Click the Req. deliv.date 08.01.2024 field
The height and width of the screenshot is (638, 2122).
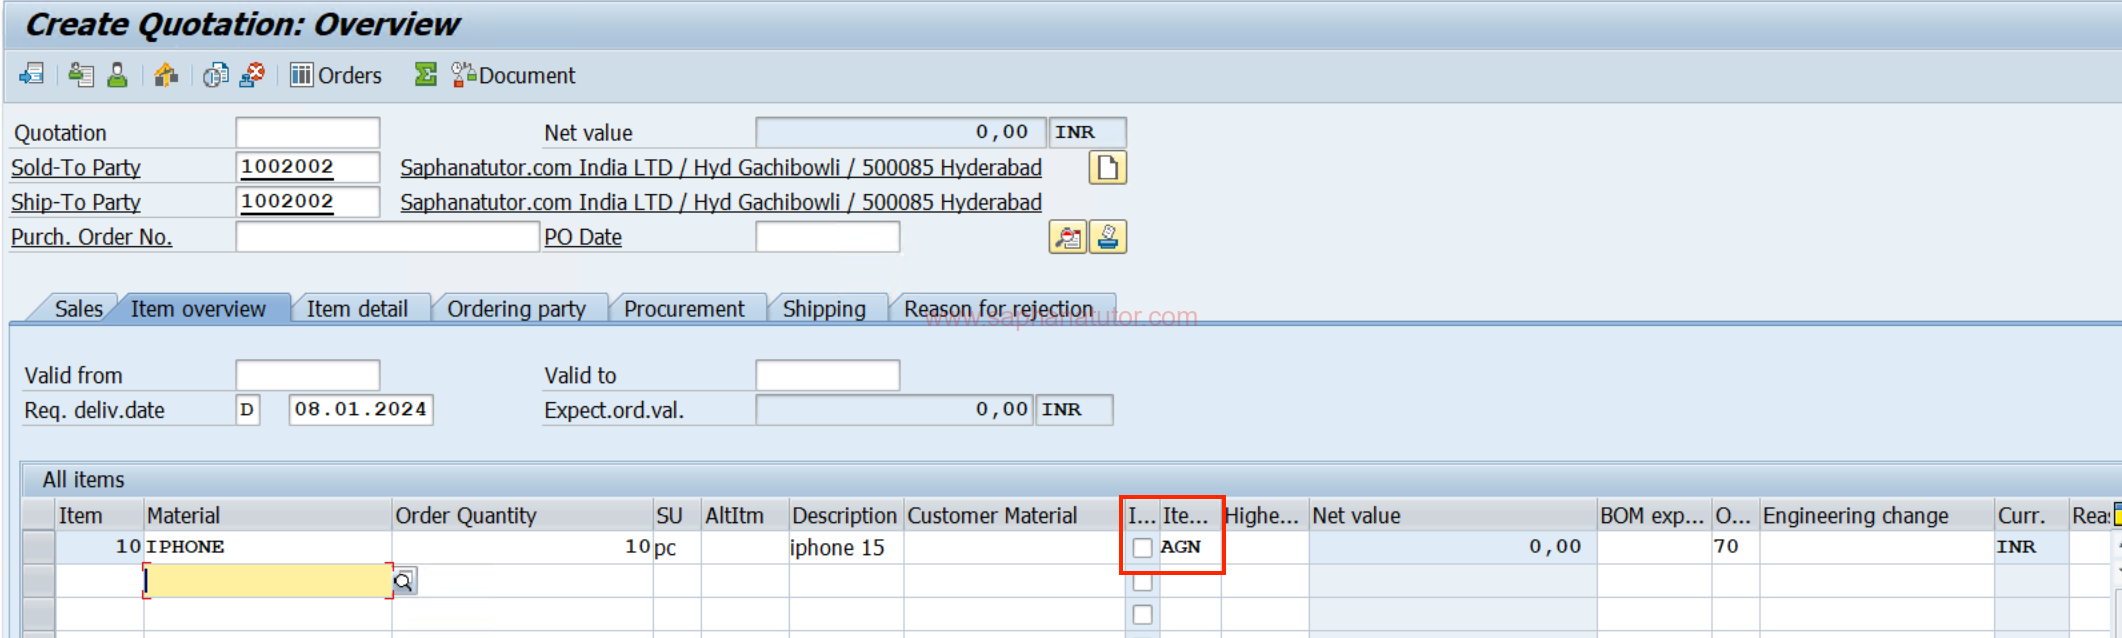click(x=361, y=410)
